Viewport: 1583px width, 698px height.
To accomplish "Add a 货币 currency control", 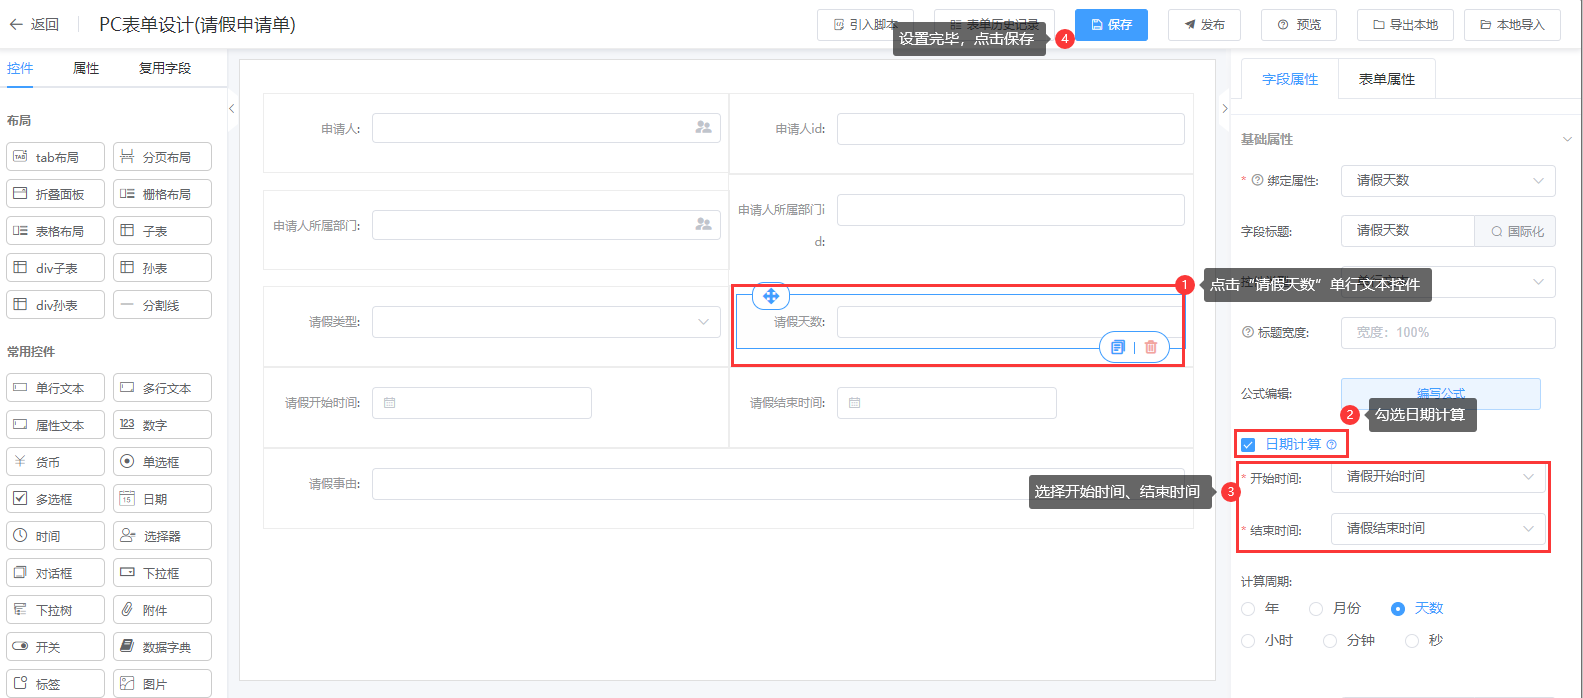I will coord(55,462).
